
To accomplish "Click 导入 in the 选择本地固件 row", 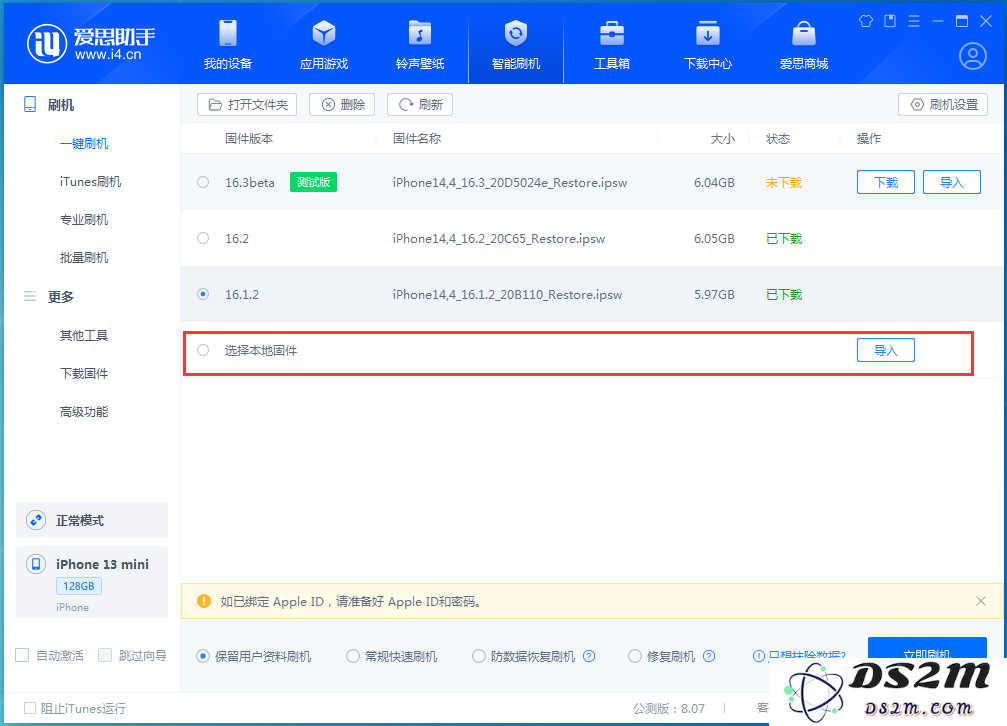I will click(x=886, y=350).
